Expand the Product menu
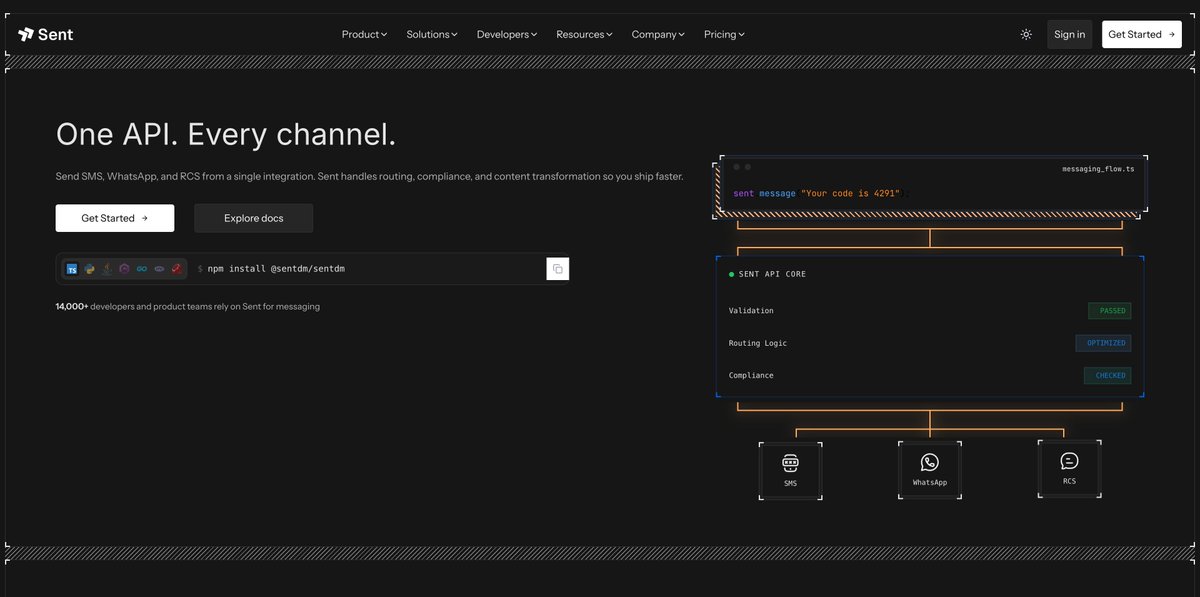The width and height of the screenshot is (1200, 597). (364, 34)
